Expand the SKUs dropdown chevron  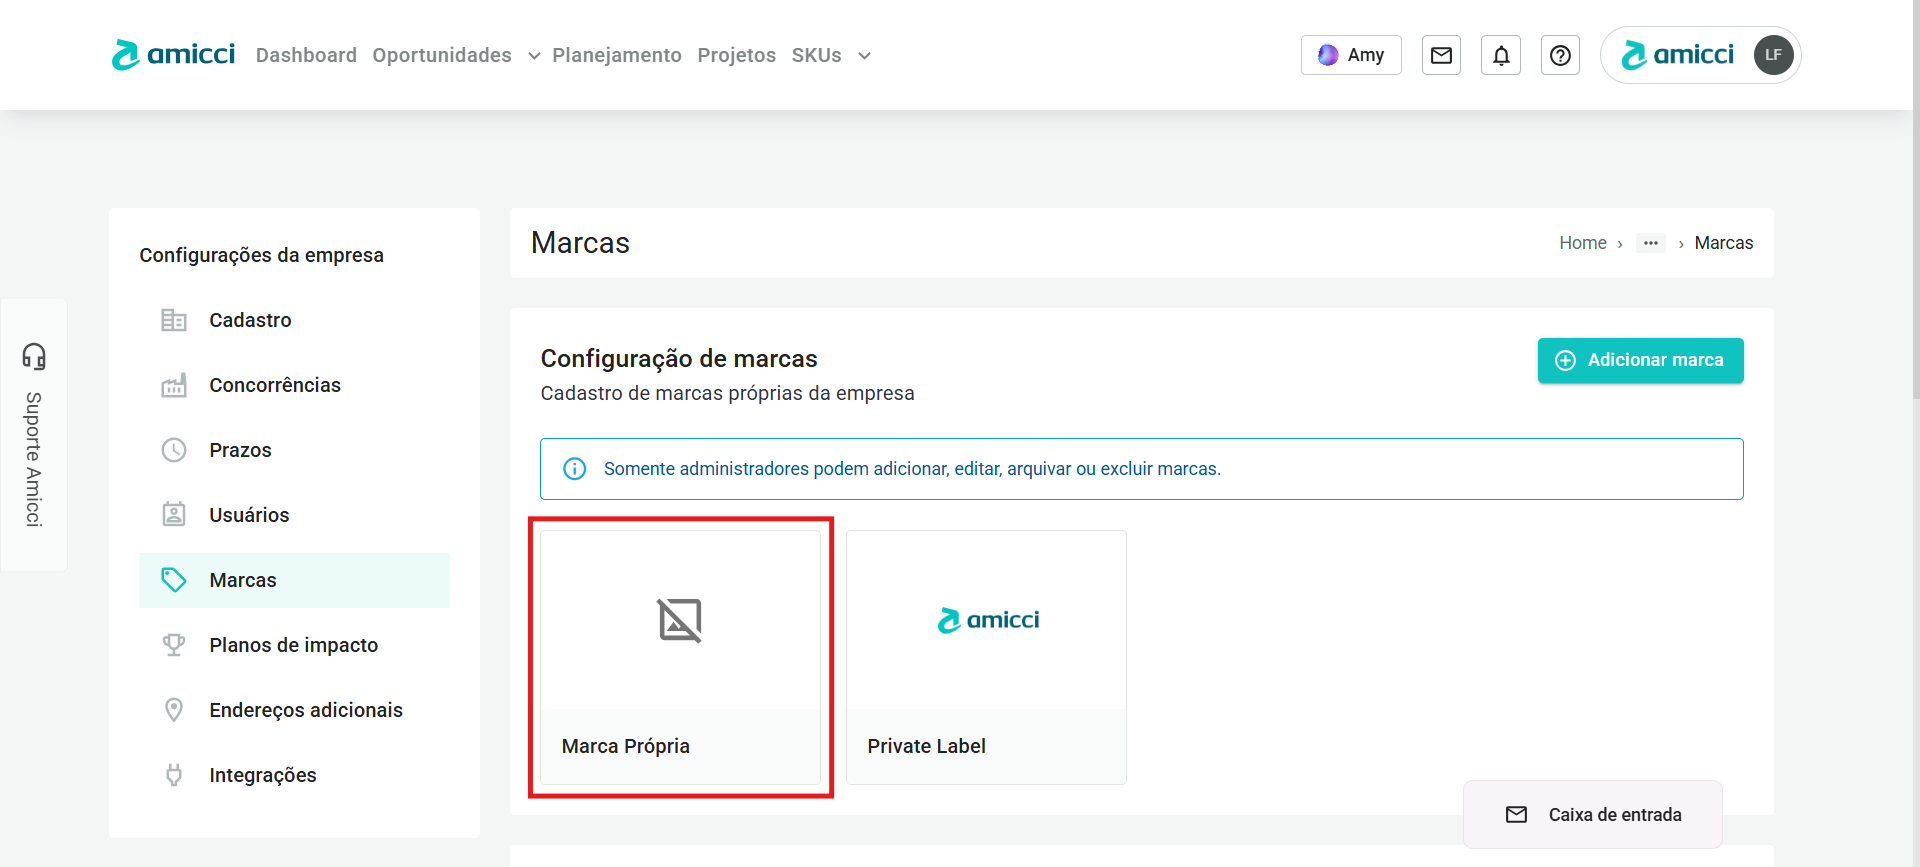tap(864, 56)
